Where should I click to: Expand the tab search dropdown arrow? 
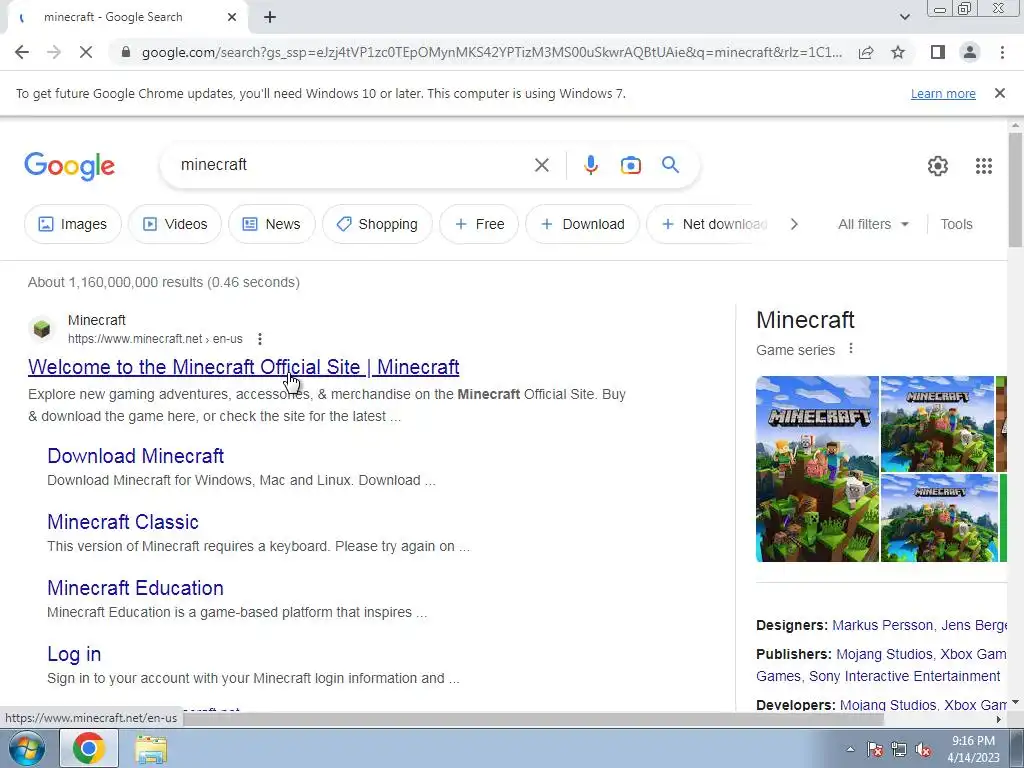tap(904, 17)
